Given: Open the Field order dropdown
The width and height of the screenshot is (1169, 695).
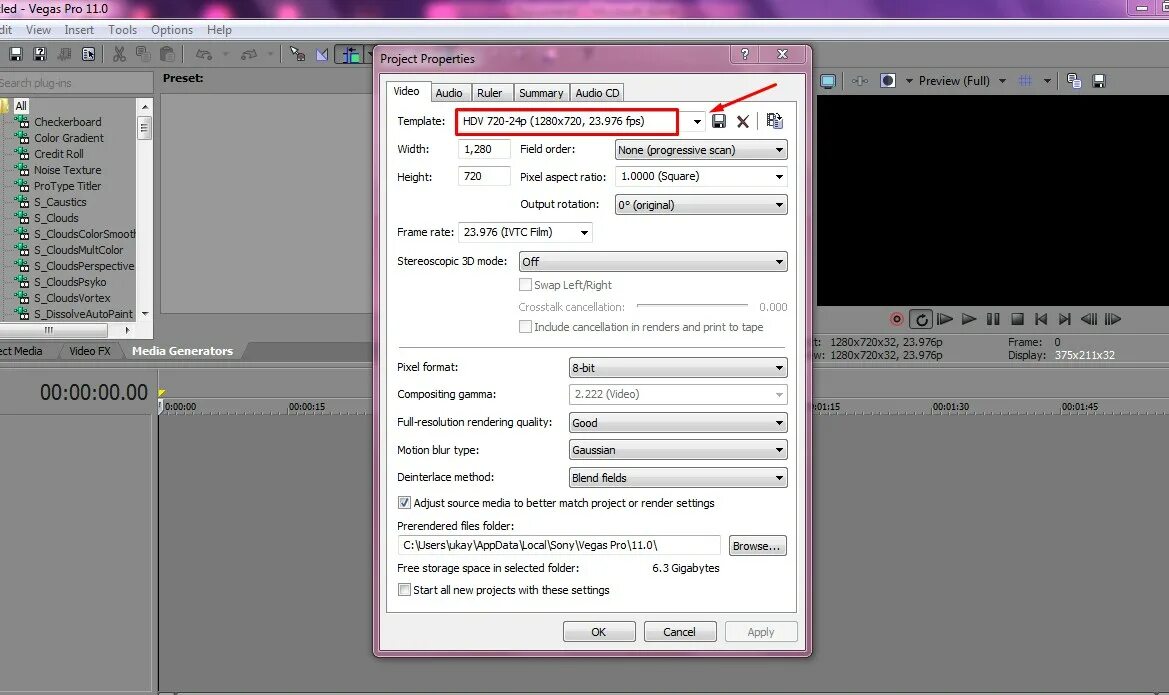Looking at the screenshot, I should click(x=701, y=150).
